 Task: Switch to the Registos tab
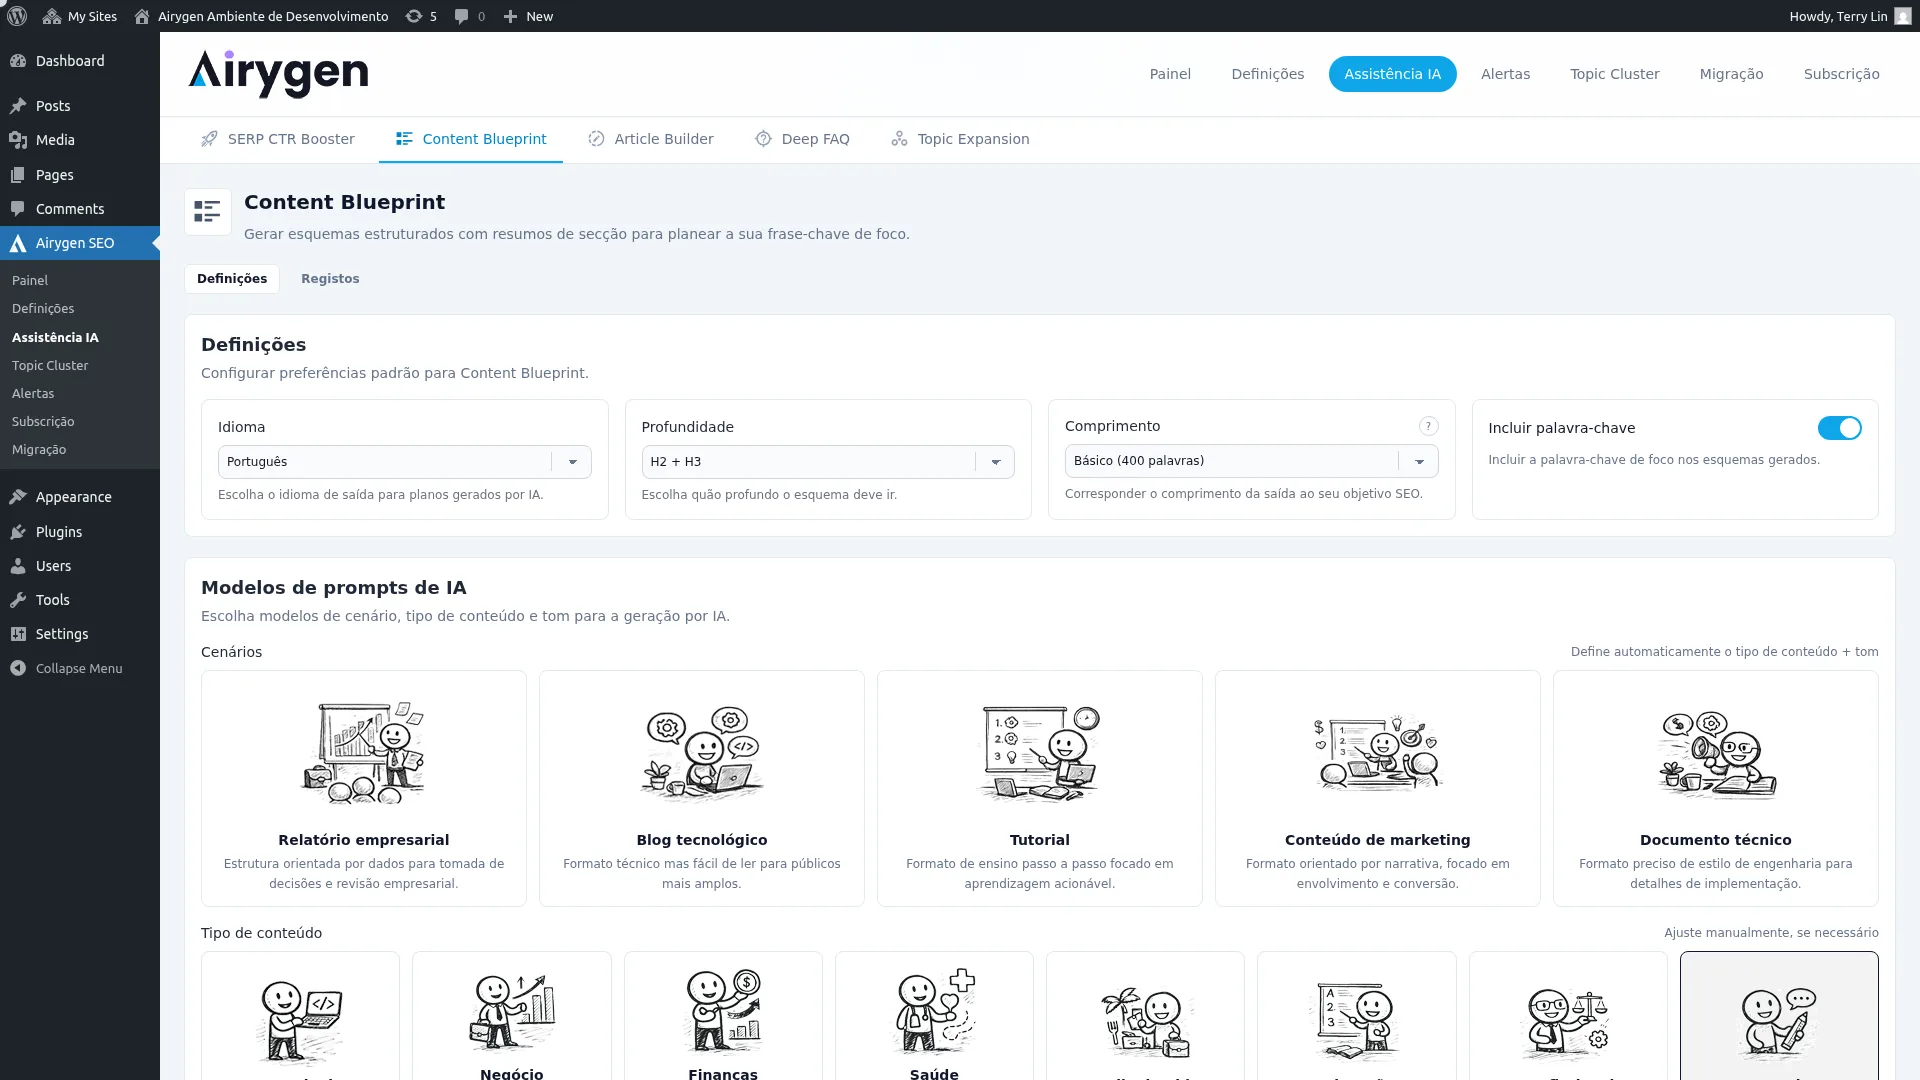point(330,279)
